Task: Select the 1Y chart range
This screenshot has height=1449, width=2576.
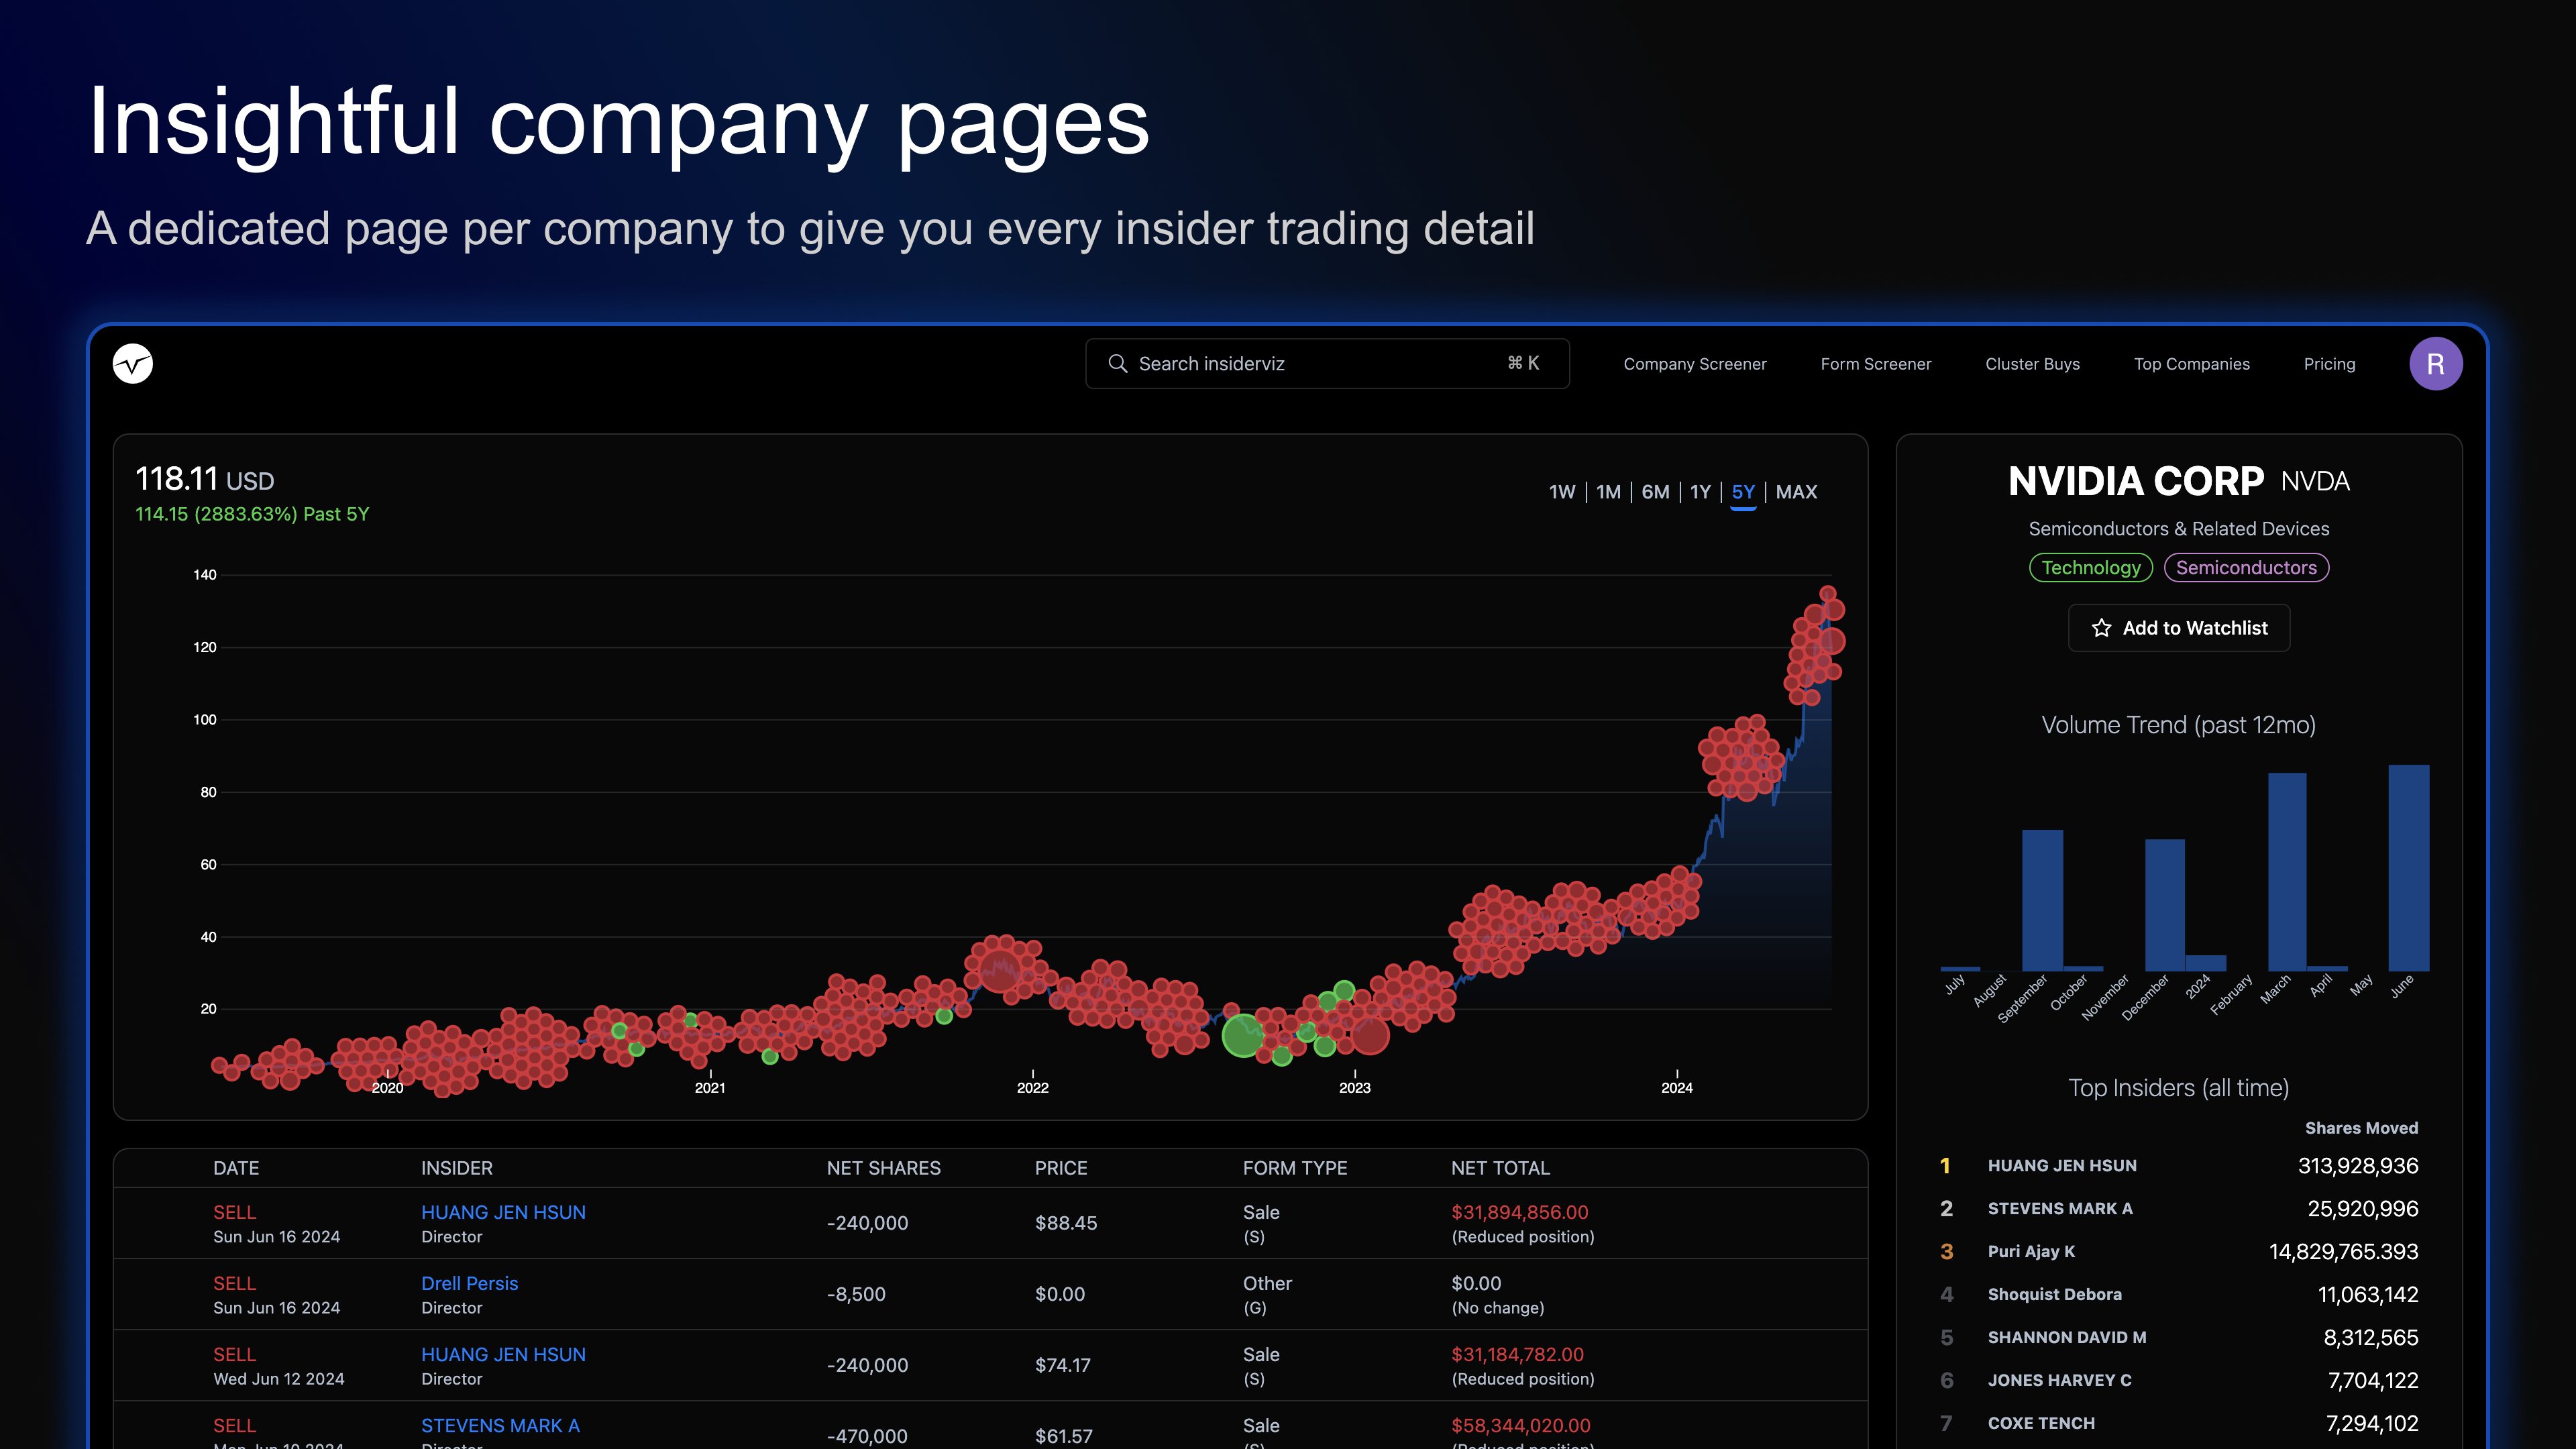Action: [1700, 492]
